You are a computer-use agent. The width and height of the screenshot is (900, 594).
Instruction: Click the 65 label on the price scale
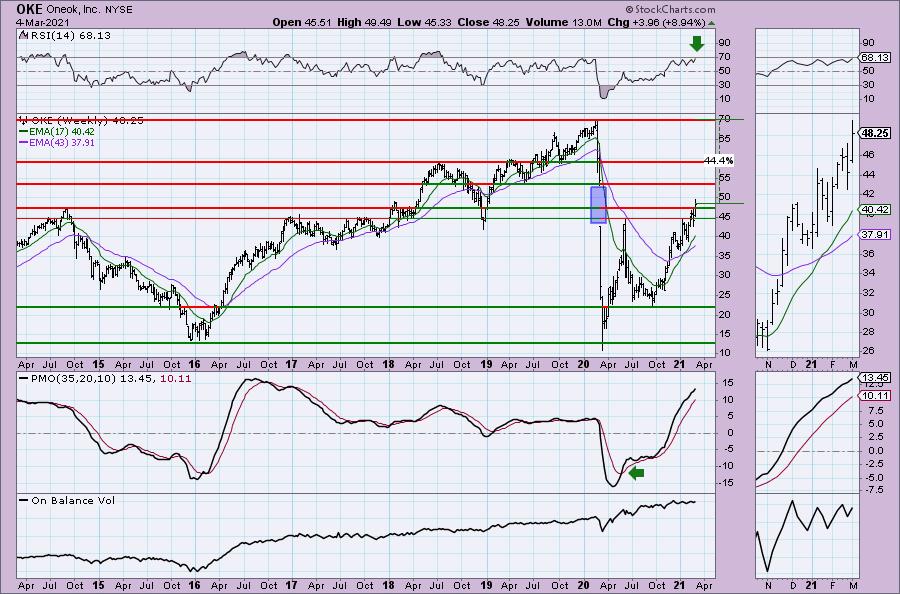[724, 138]
